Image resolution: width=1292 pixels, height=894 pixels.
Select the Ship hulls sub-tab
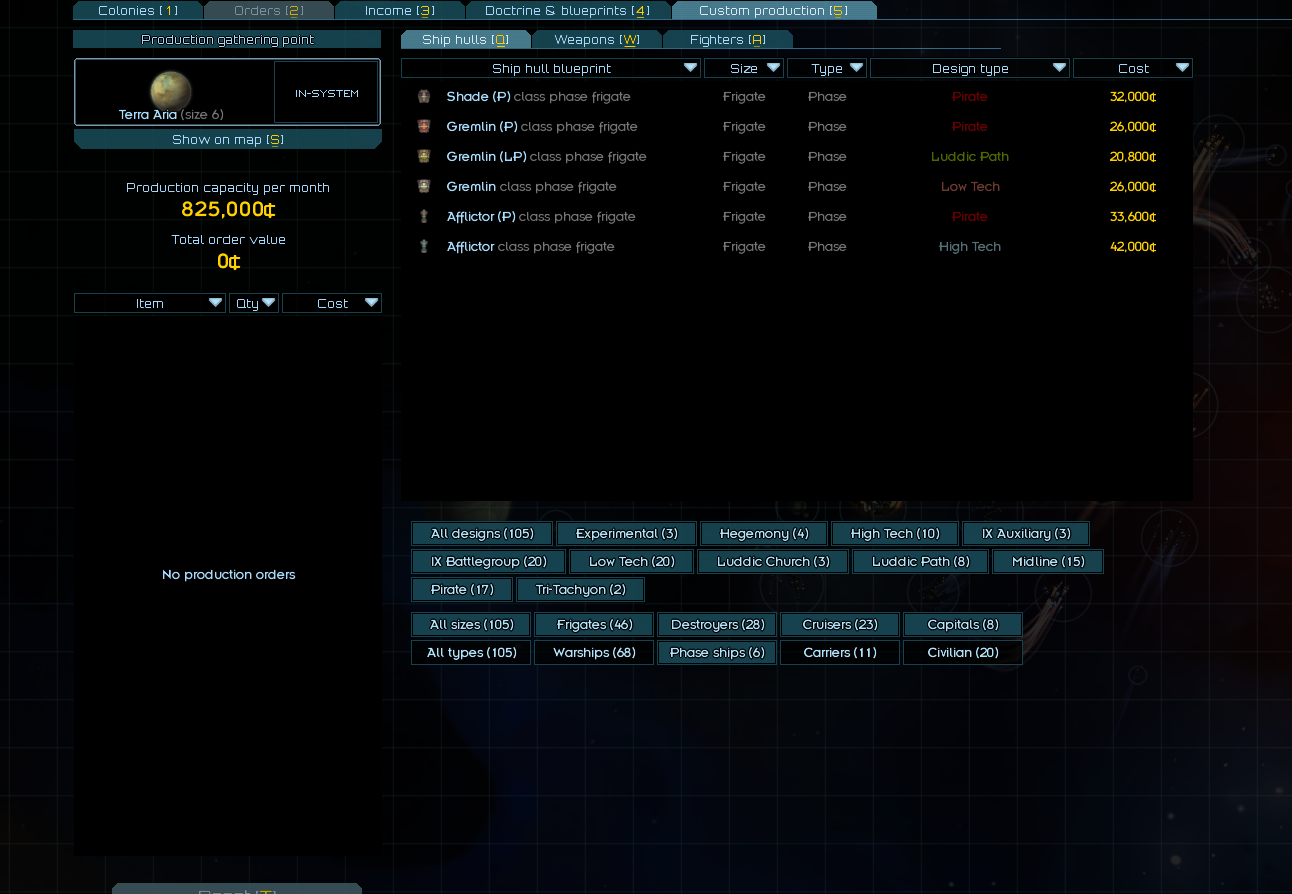[x=466, y=40]
